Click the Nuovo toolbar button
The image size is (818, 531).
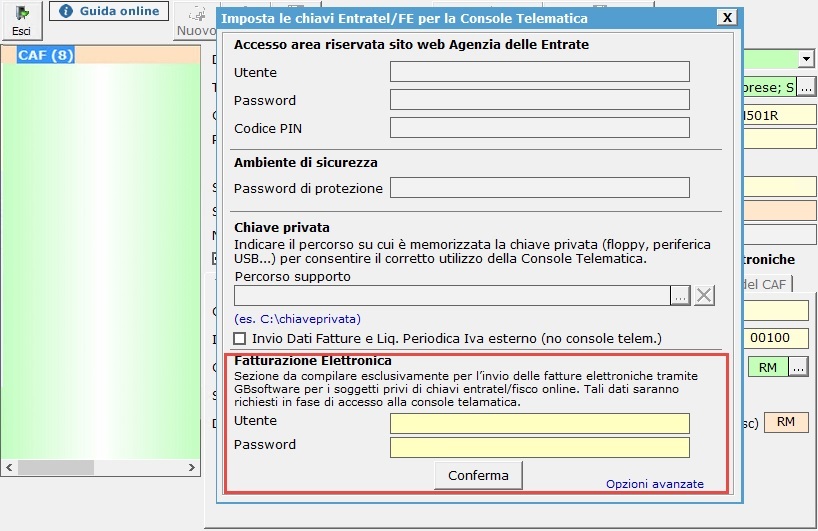[x=196, y=21]
